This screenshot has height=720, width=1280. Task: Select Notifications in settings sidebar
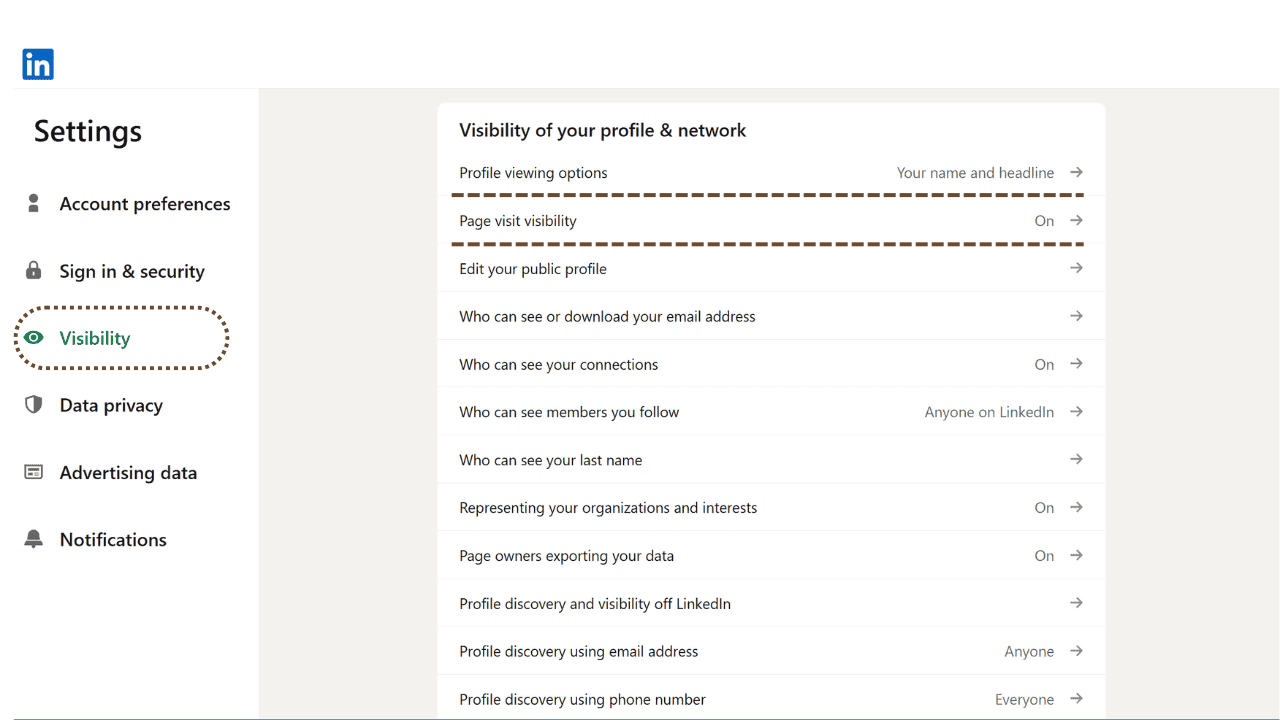click(113, 539)
